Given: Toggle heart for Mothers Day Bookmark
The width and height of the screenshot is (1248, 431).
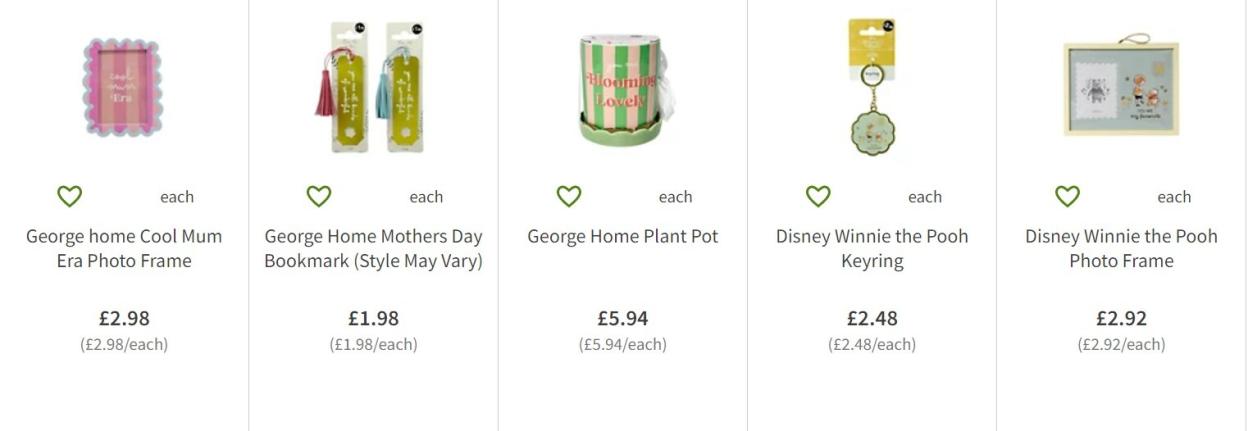Looking at the screenshot, I should 318,196.
